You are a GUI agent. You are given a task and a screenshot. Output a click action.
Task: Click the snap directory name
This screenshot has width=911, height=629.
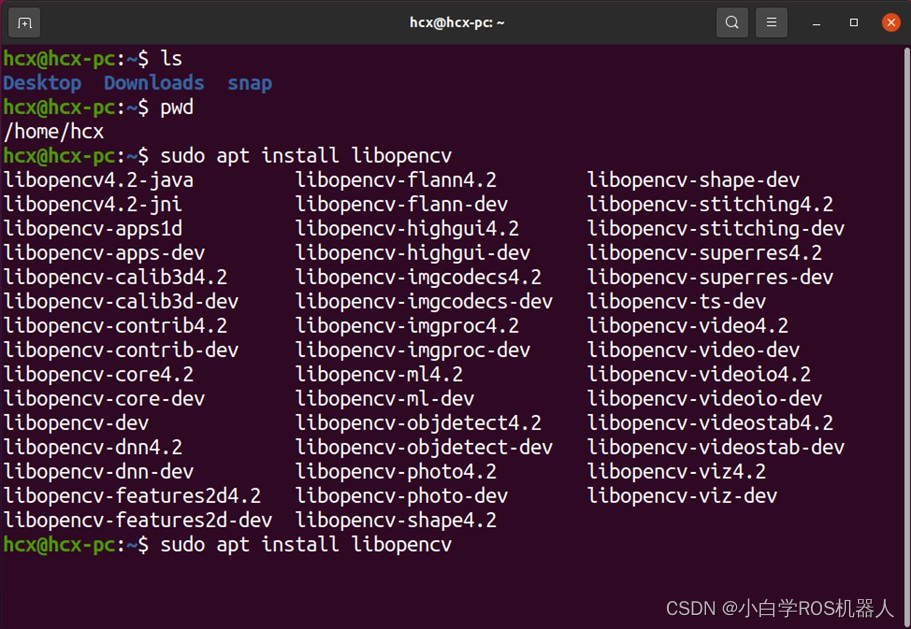(x=249, y=83)
